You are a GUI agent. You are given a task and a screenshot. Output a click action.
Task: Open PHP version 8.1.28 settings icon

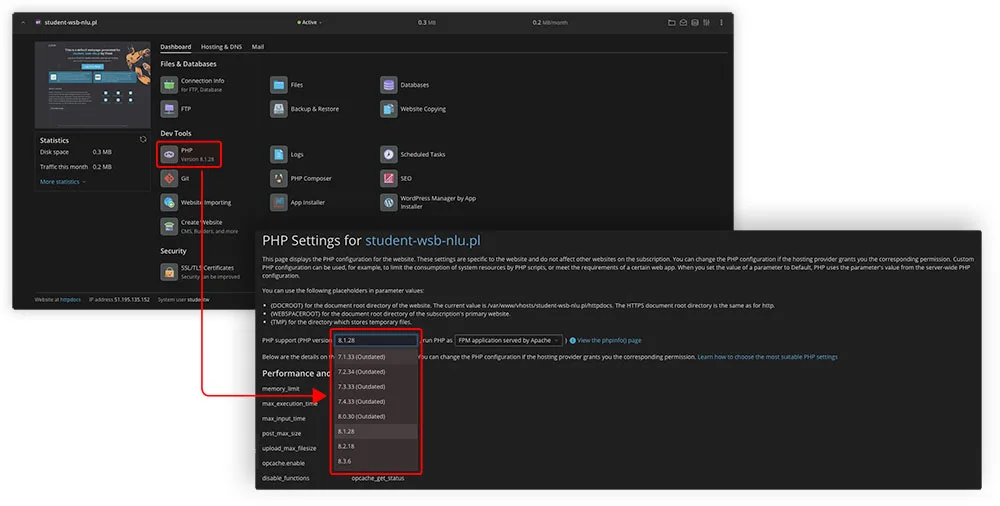pyautogui.click(x=169, y=154)
